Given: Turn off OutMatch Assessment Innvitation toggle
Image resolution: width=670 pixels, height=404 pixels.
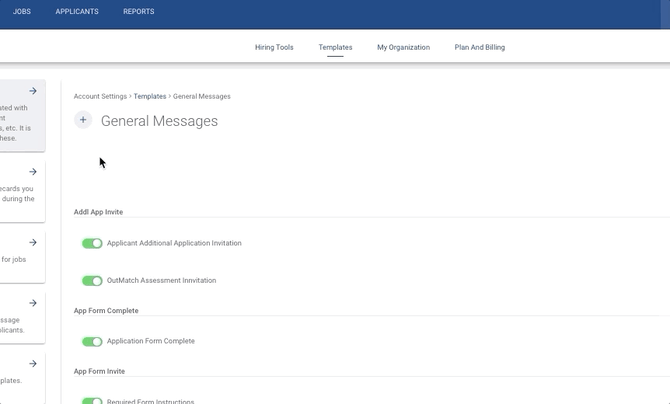Looking at the screenshot, I should [x=92, y=281].
